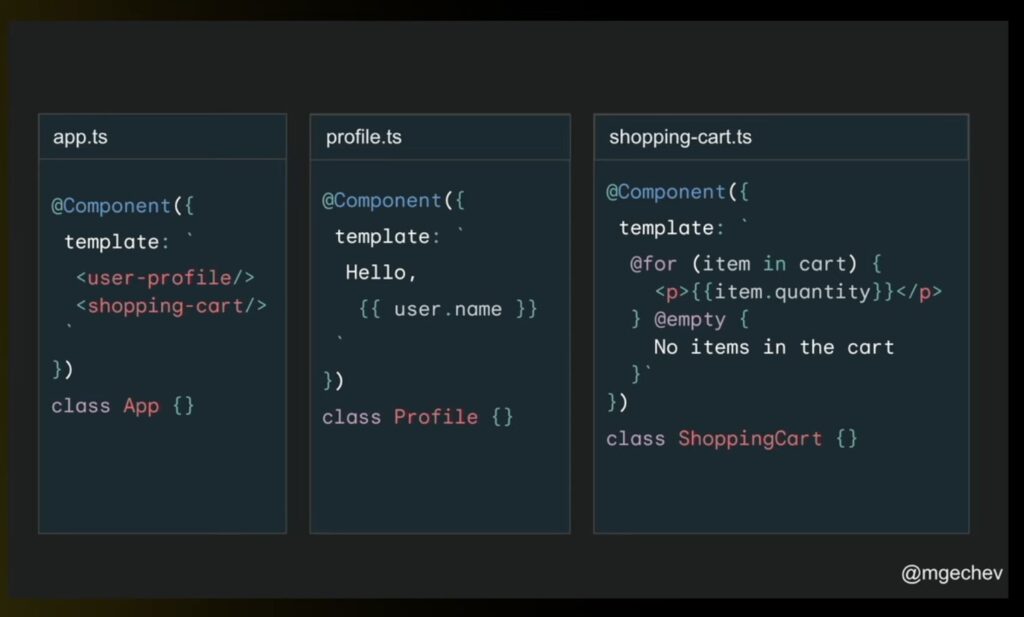1024x617 pixels.
Task: Select @Component({ line in shopping-cart.ts panel
Action: (x=677, y=192)
